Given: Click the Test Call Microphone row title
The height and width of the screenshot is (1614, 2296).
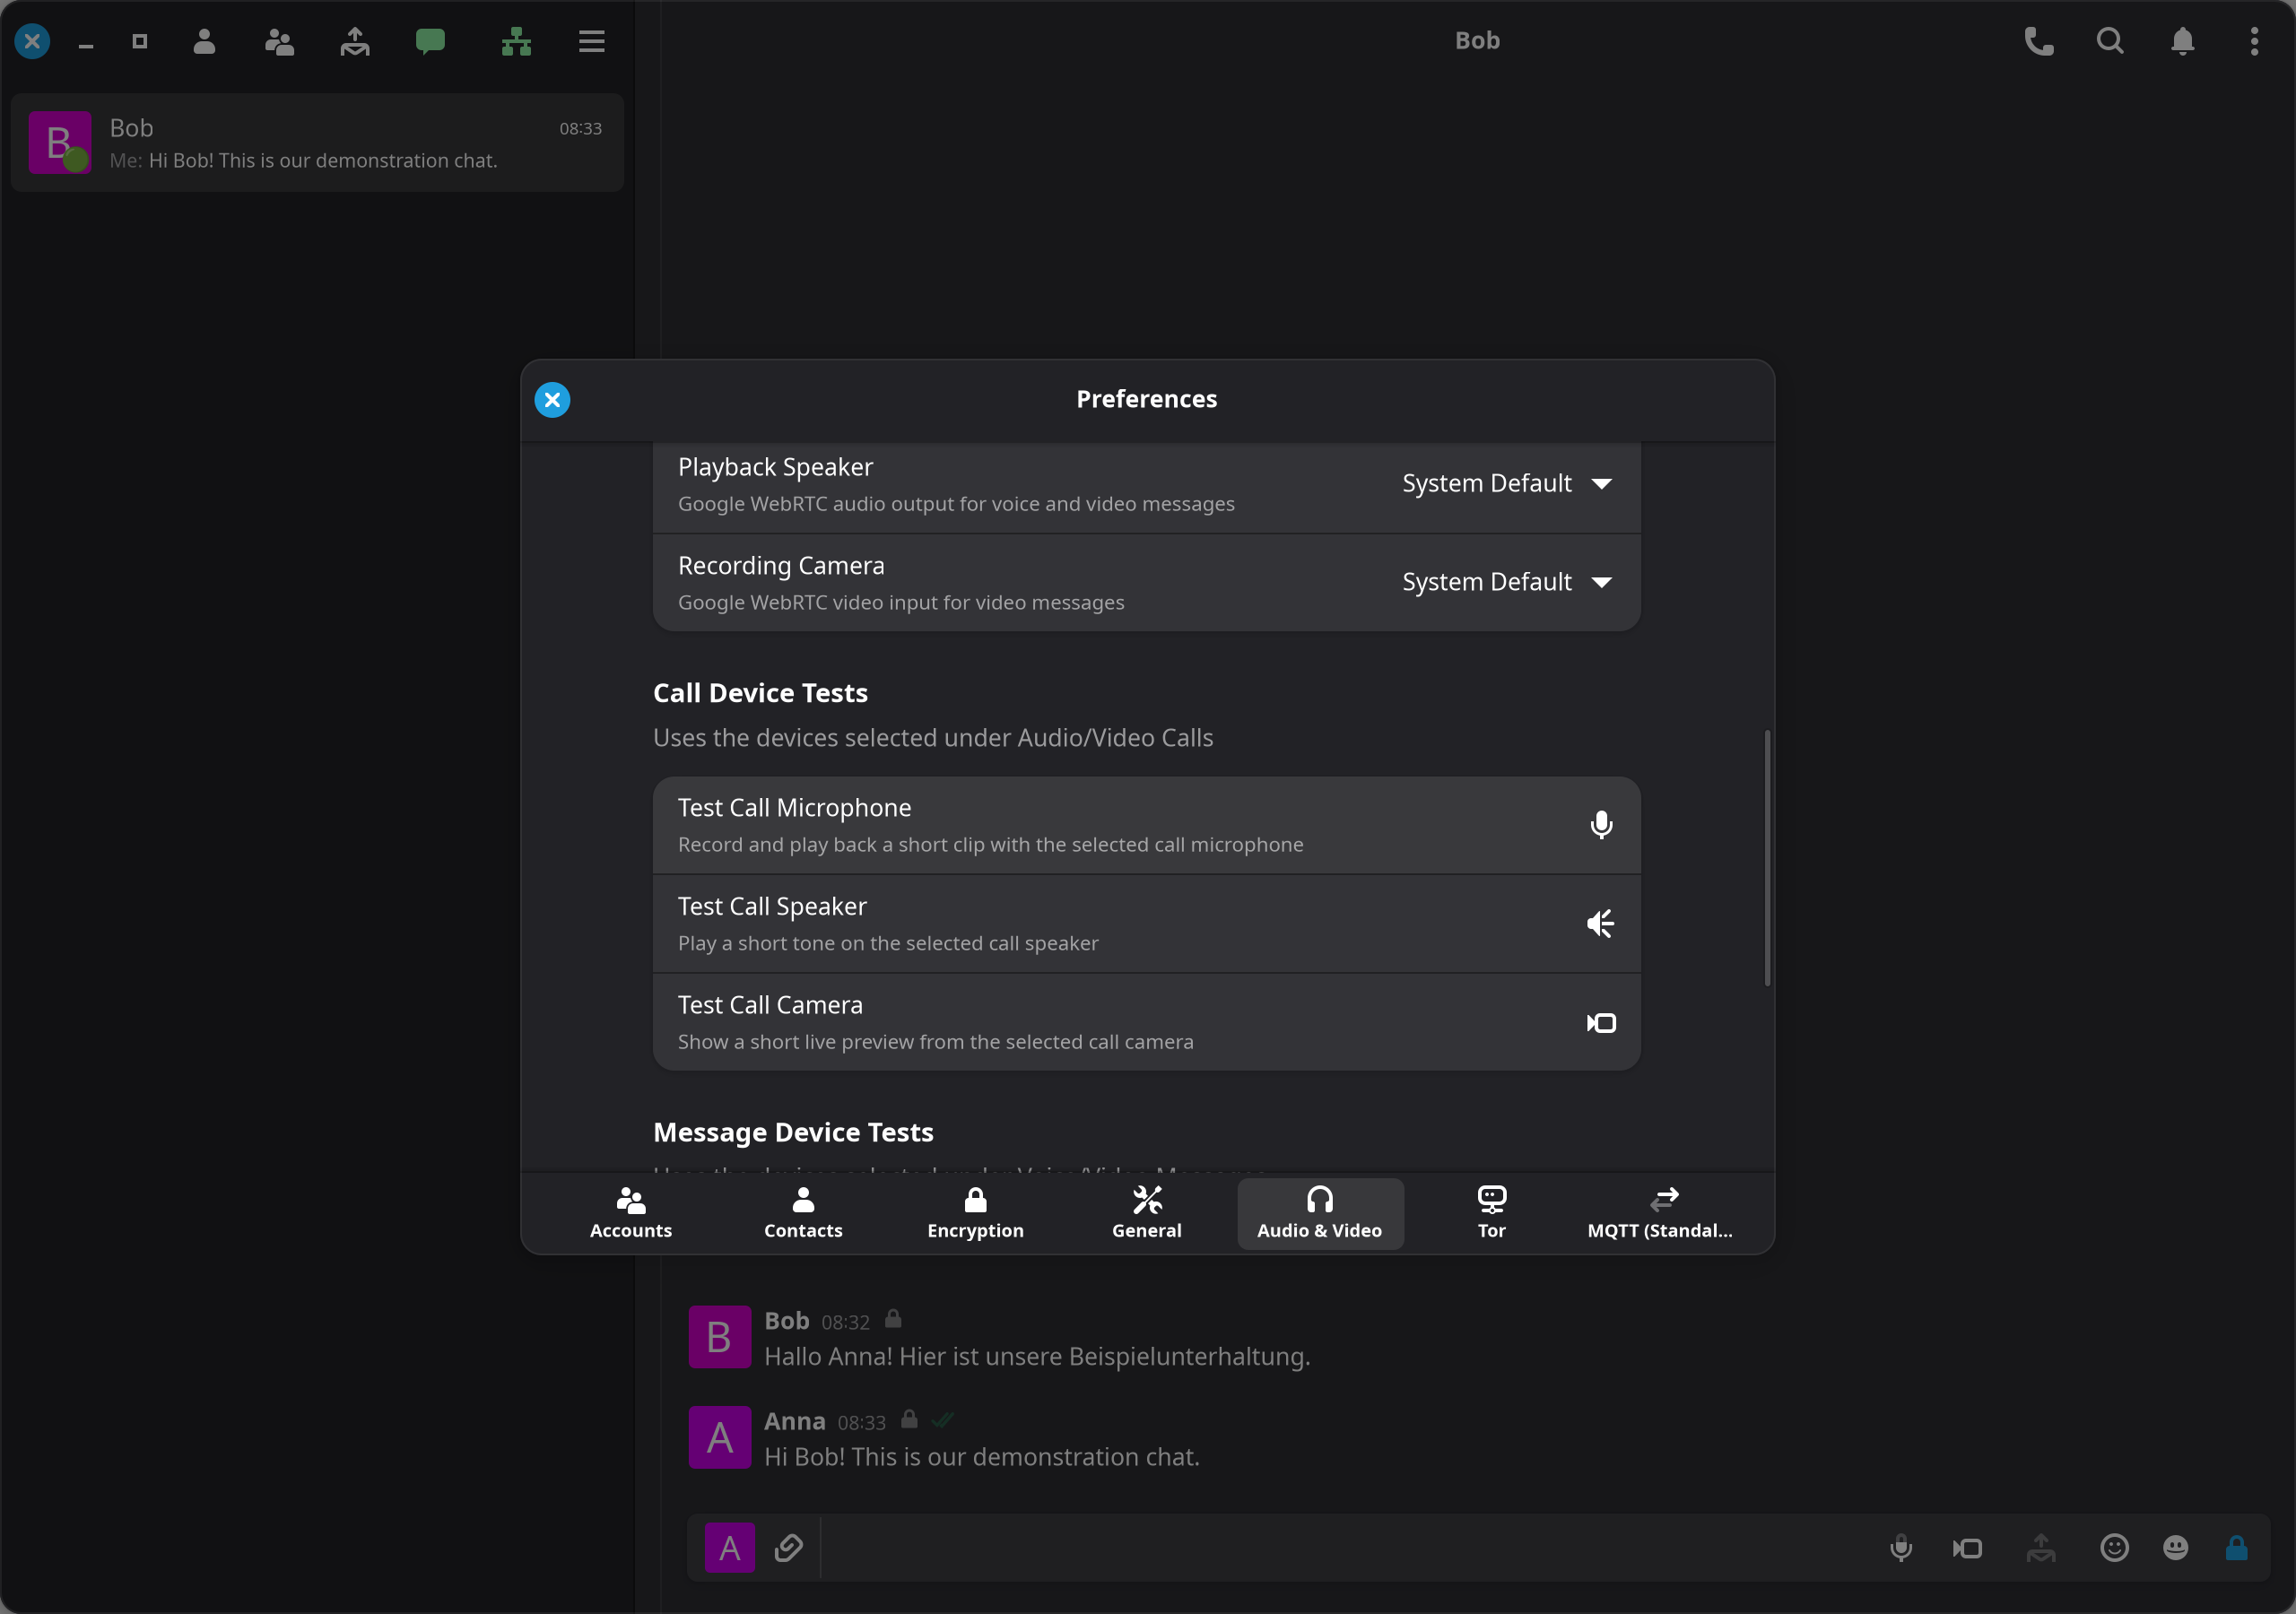Looking at the screenshot, I should (794, 808).
